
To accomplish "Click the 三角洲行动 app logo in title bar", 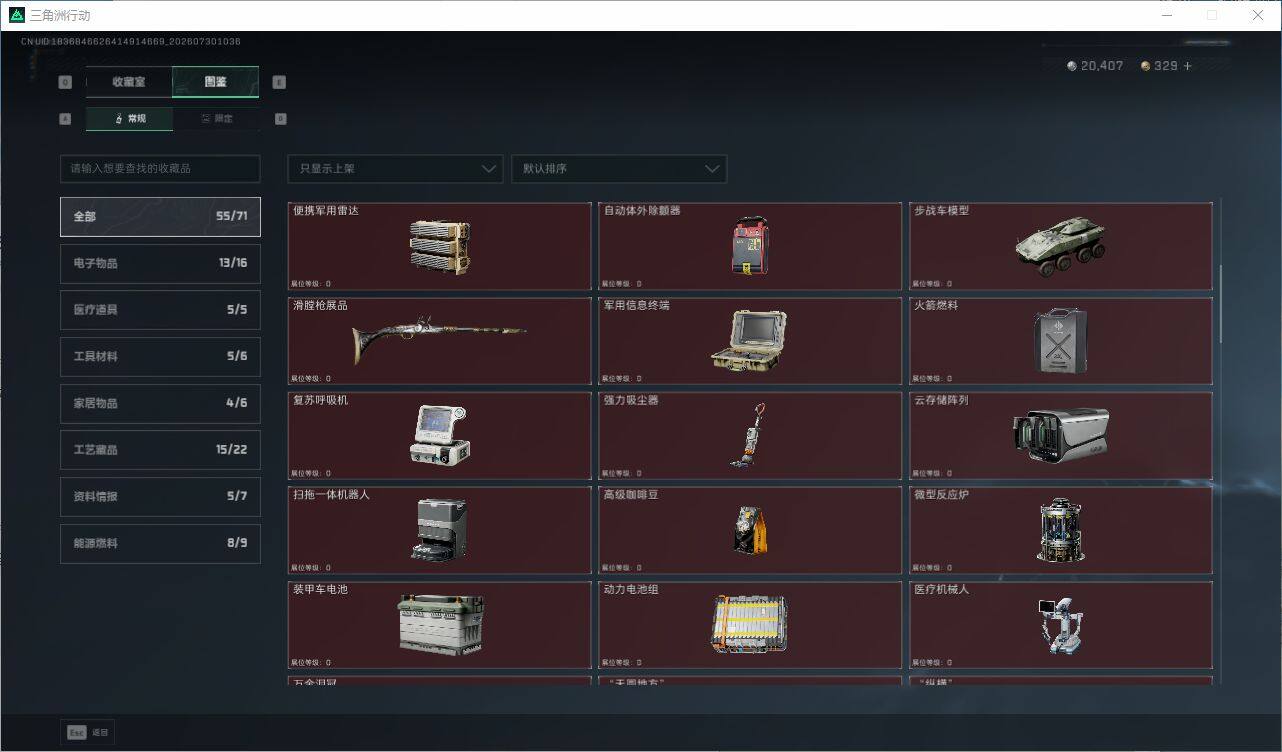I will 16,15.
